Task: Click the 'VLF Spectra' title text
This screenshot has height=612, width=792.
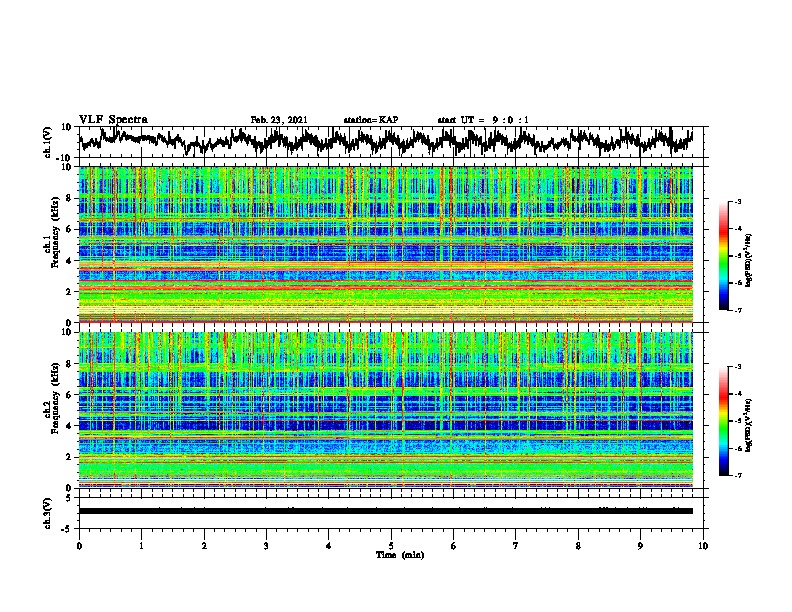Action: 113,119
